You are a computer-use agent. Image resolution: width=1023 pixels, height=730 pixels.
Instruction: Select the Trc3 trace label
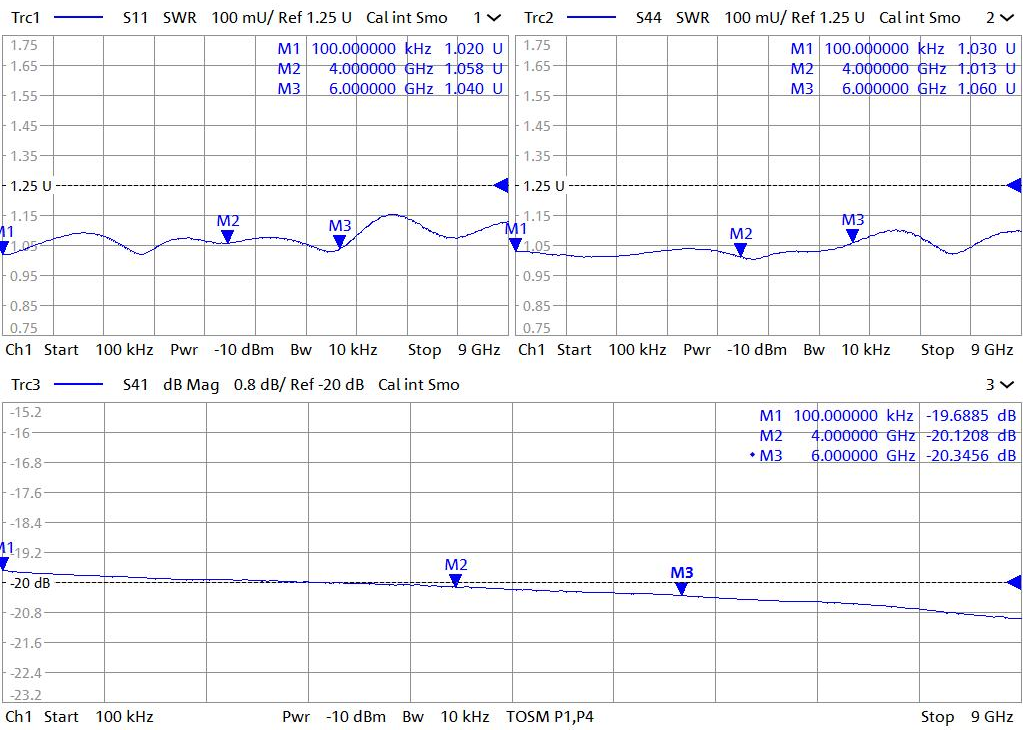coord(24,385)
